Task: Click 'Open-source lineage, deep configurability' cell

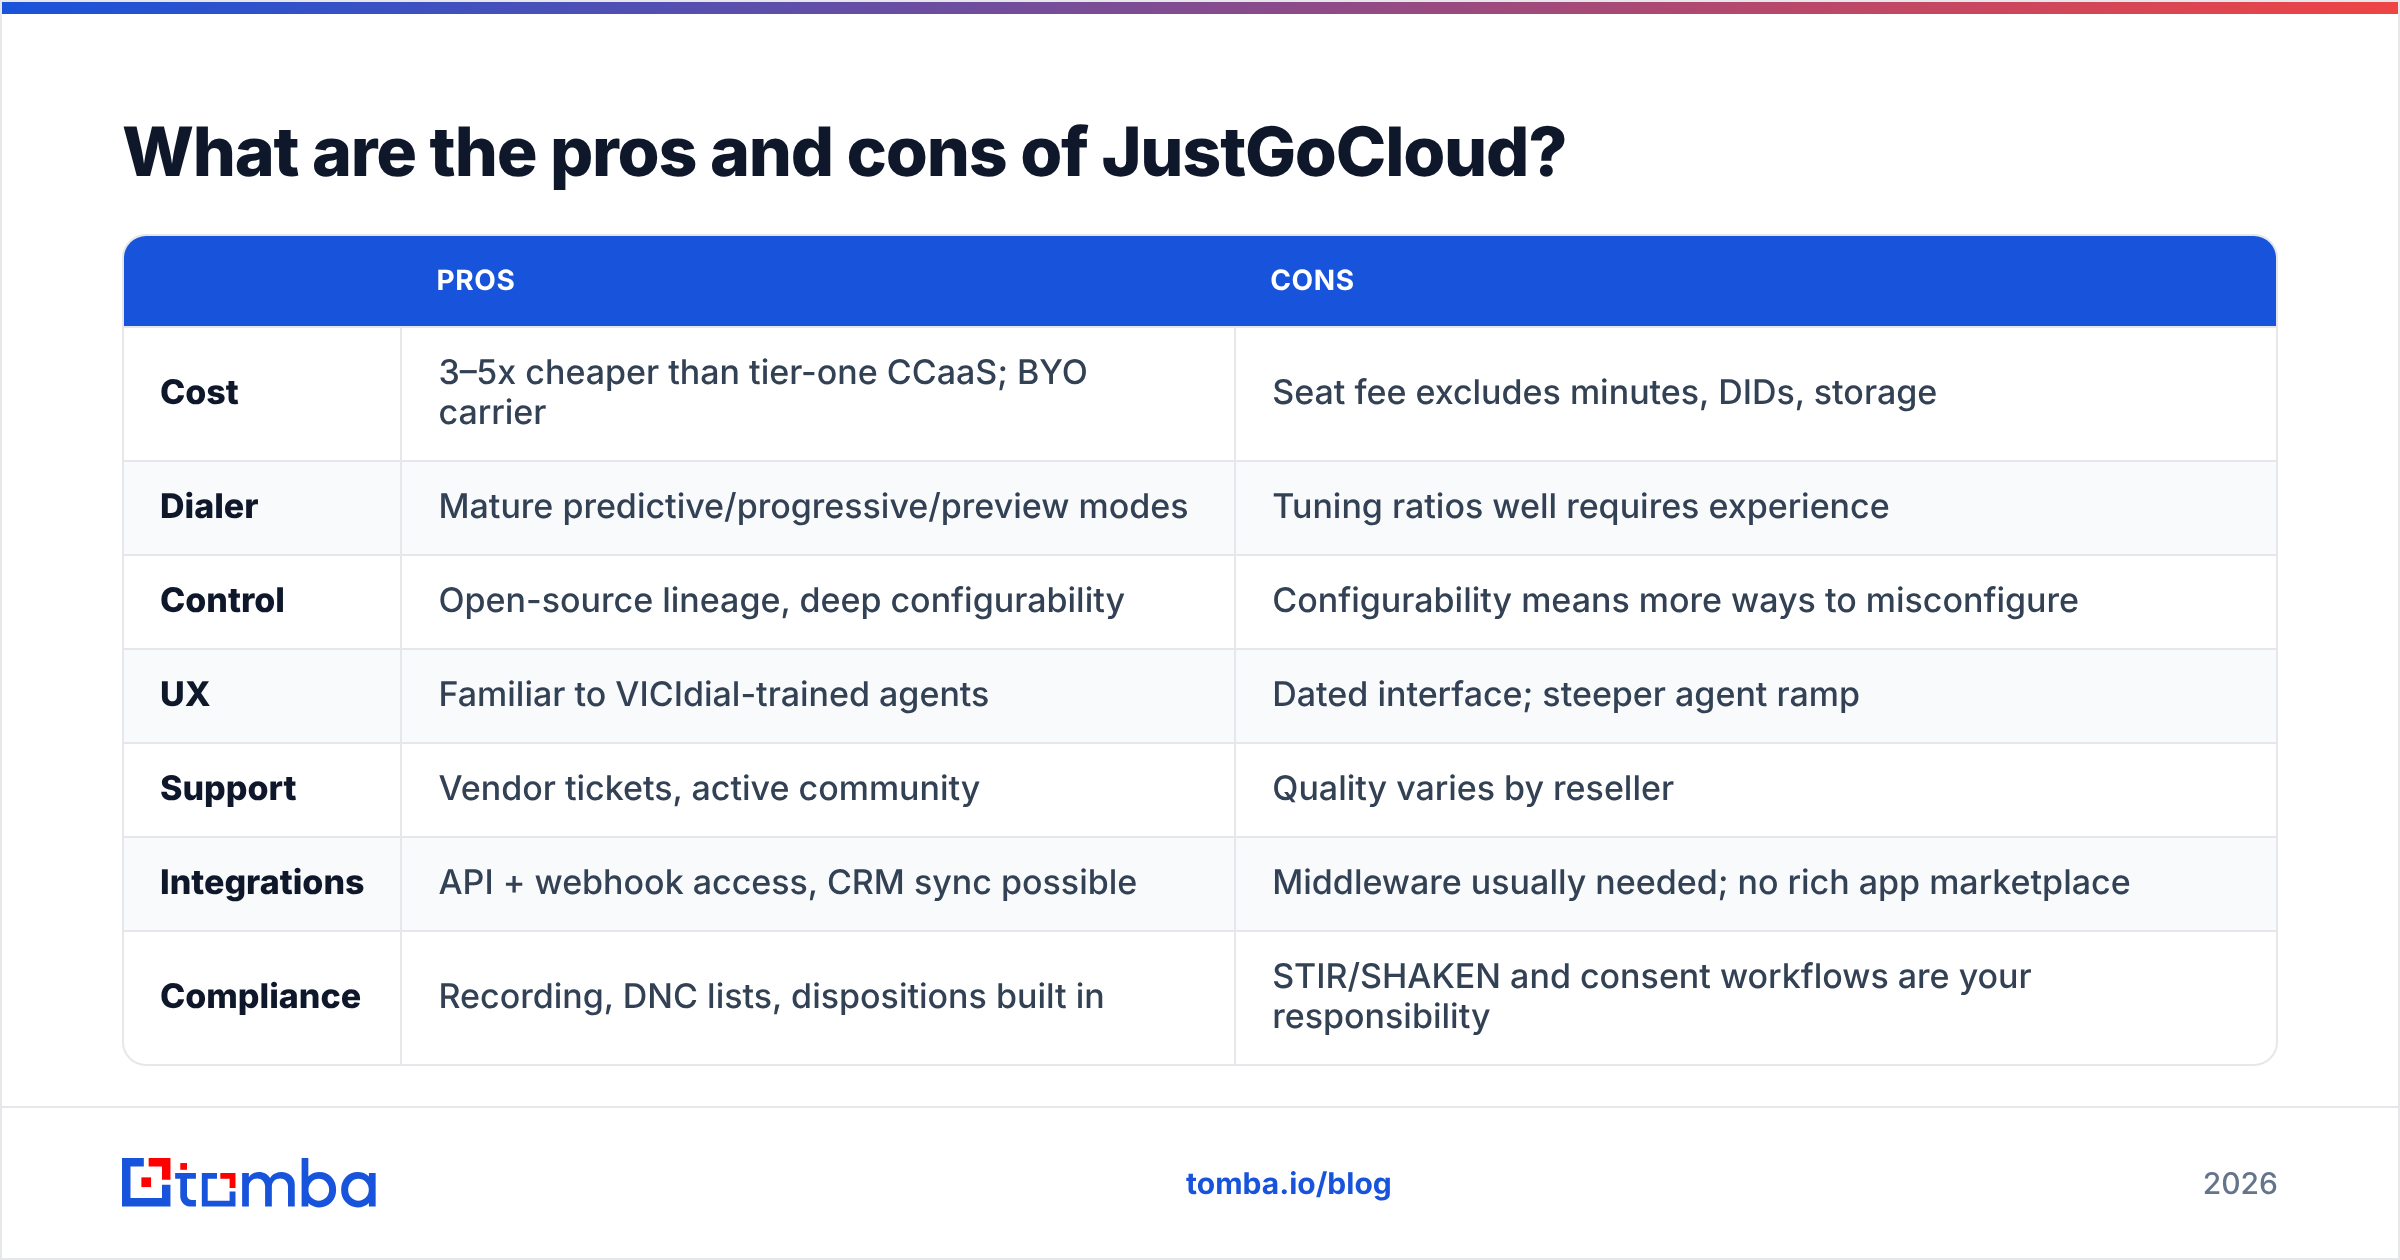Action: click(x=818, y=601)
